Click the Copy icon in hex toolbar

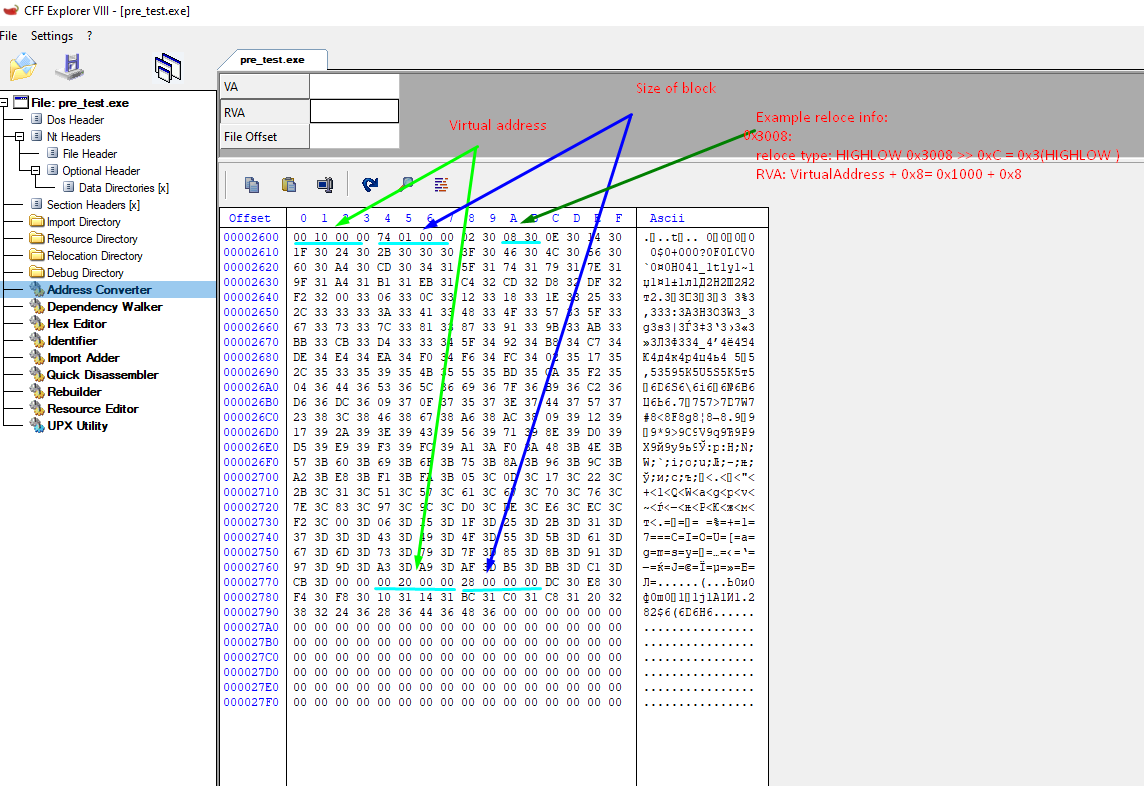(x=252, y=184)
